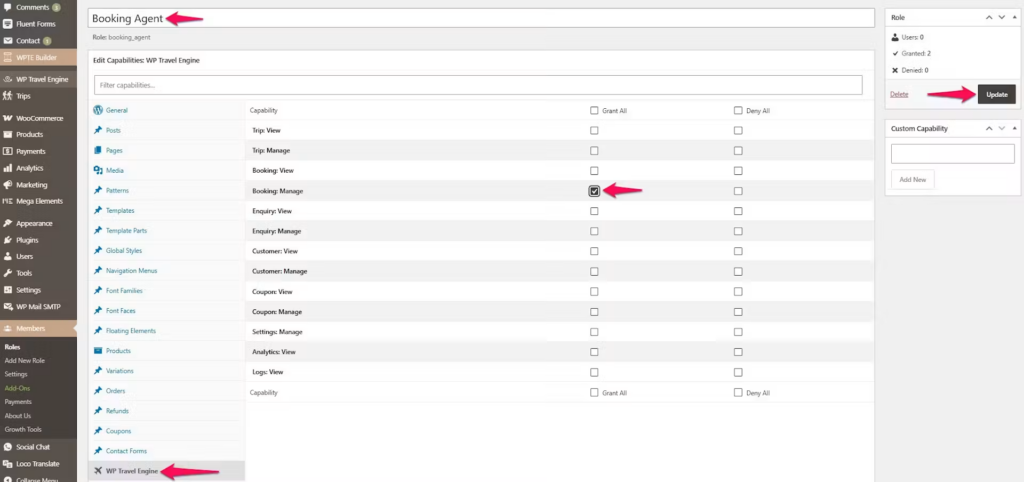Click the Delete role link

pos(899,95)
